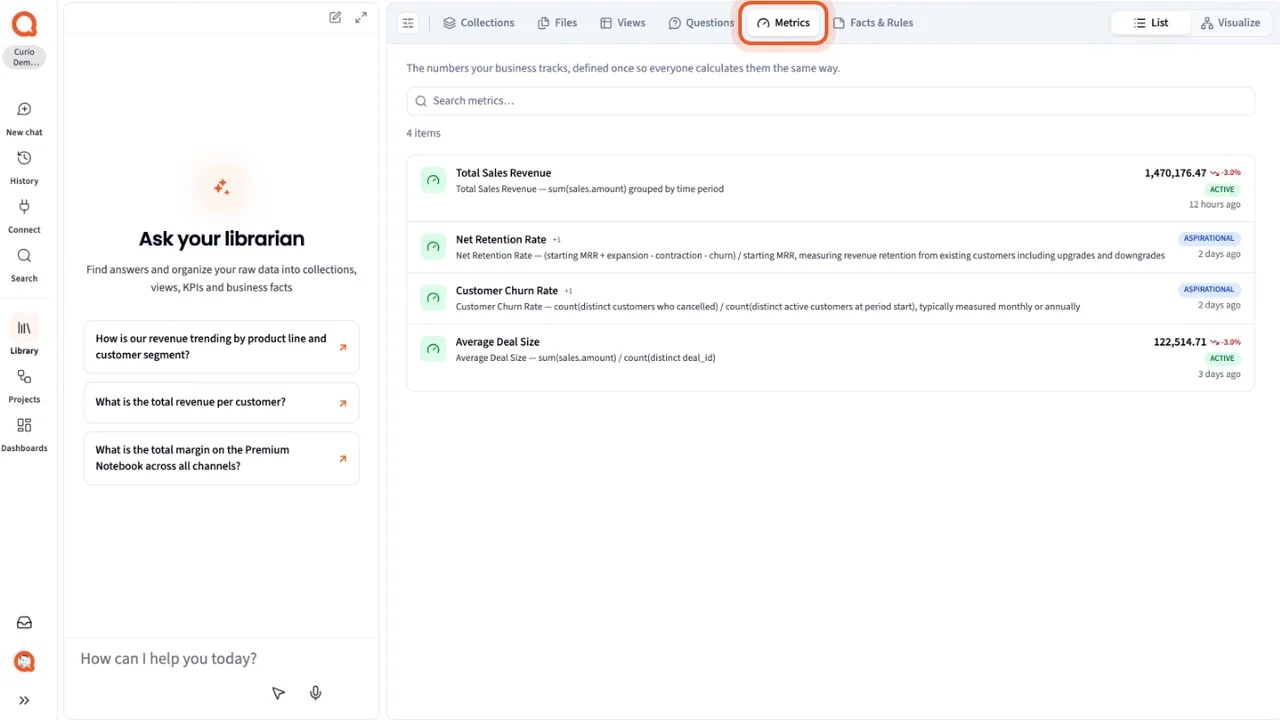This screenshot has height=720, width=1280.
Task: Click the Curio logo
Action: (24, 24)
